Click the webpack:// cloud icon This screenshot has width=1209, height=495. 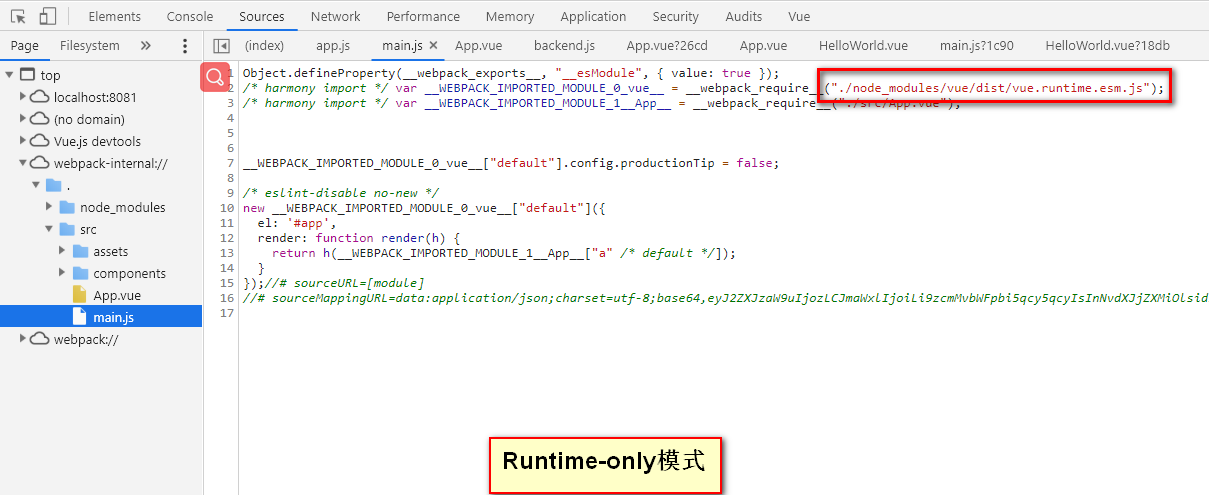(x=39, y=339)
